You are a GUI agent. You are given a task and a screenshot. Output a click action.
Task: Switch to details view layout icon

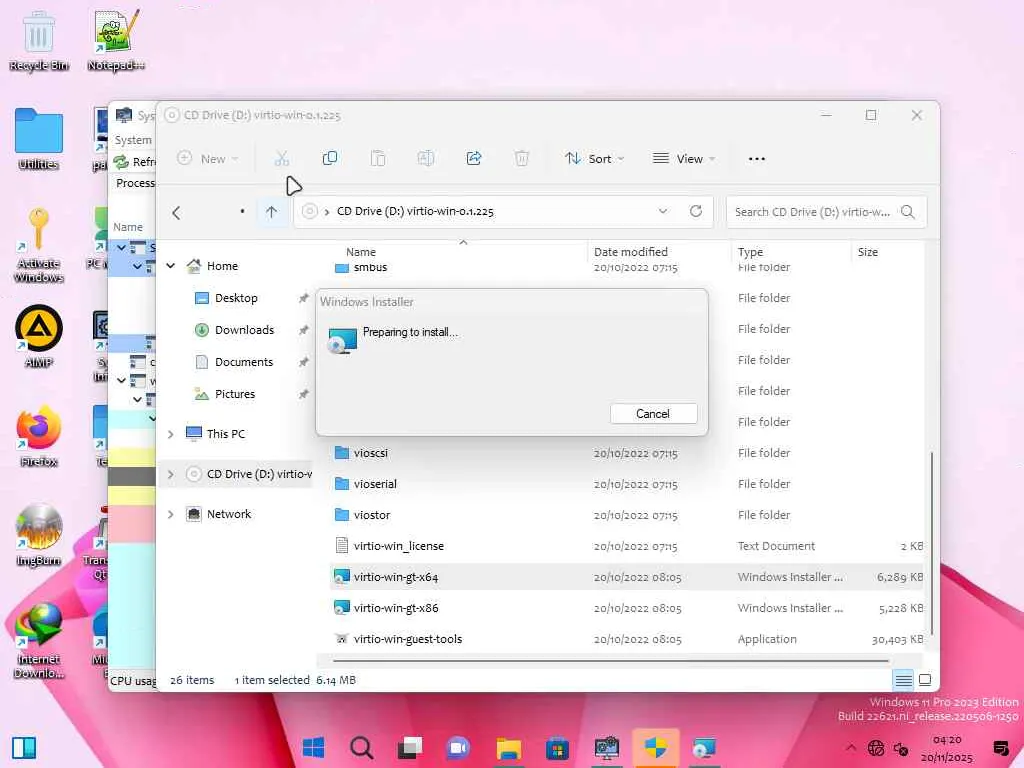[x=904, y=680]
